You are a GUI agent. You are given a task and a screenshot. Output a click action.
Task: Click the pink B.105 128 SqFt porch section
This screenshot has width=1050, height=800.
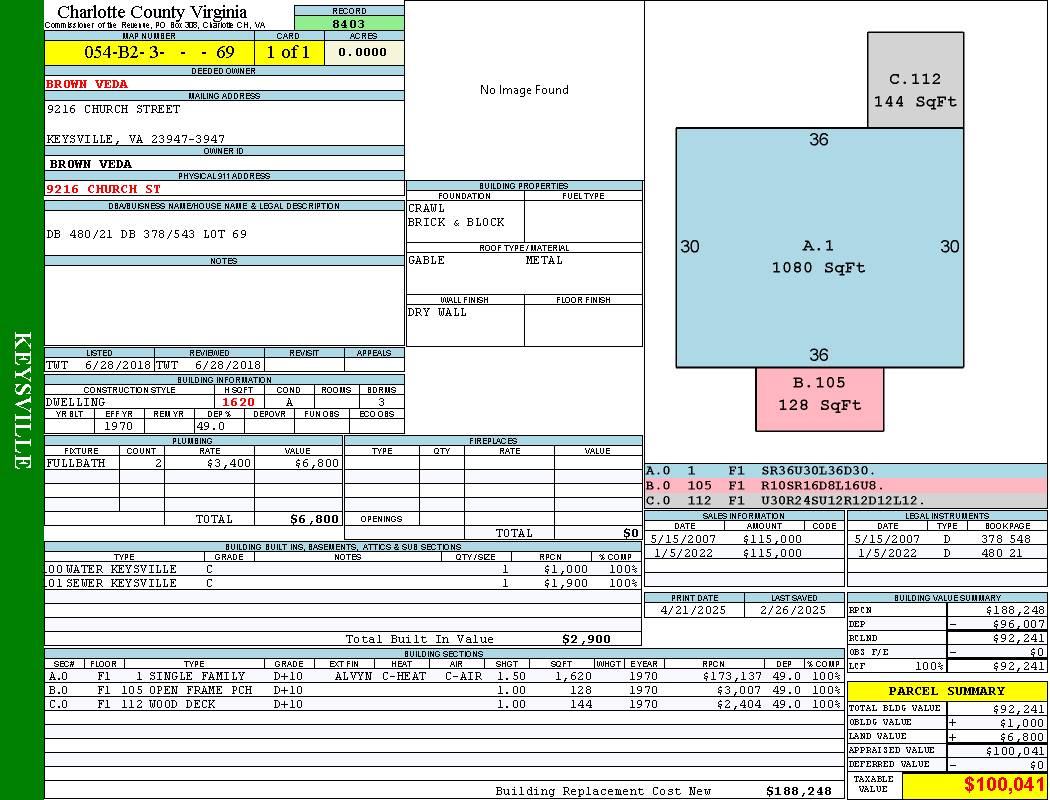tap(819, 399)
